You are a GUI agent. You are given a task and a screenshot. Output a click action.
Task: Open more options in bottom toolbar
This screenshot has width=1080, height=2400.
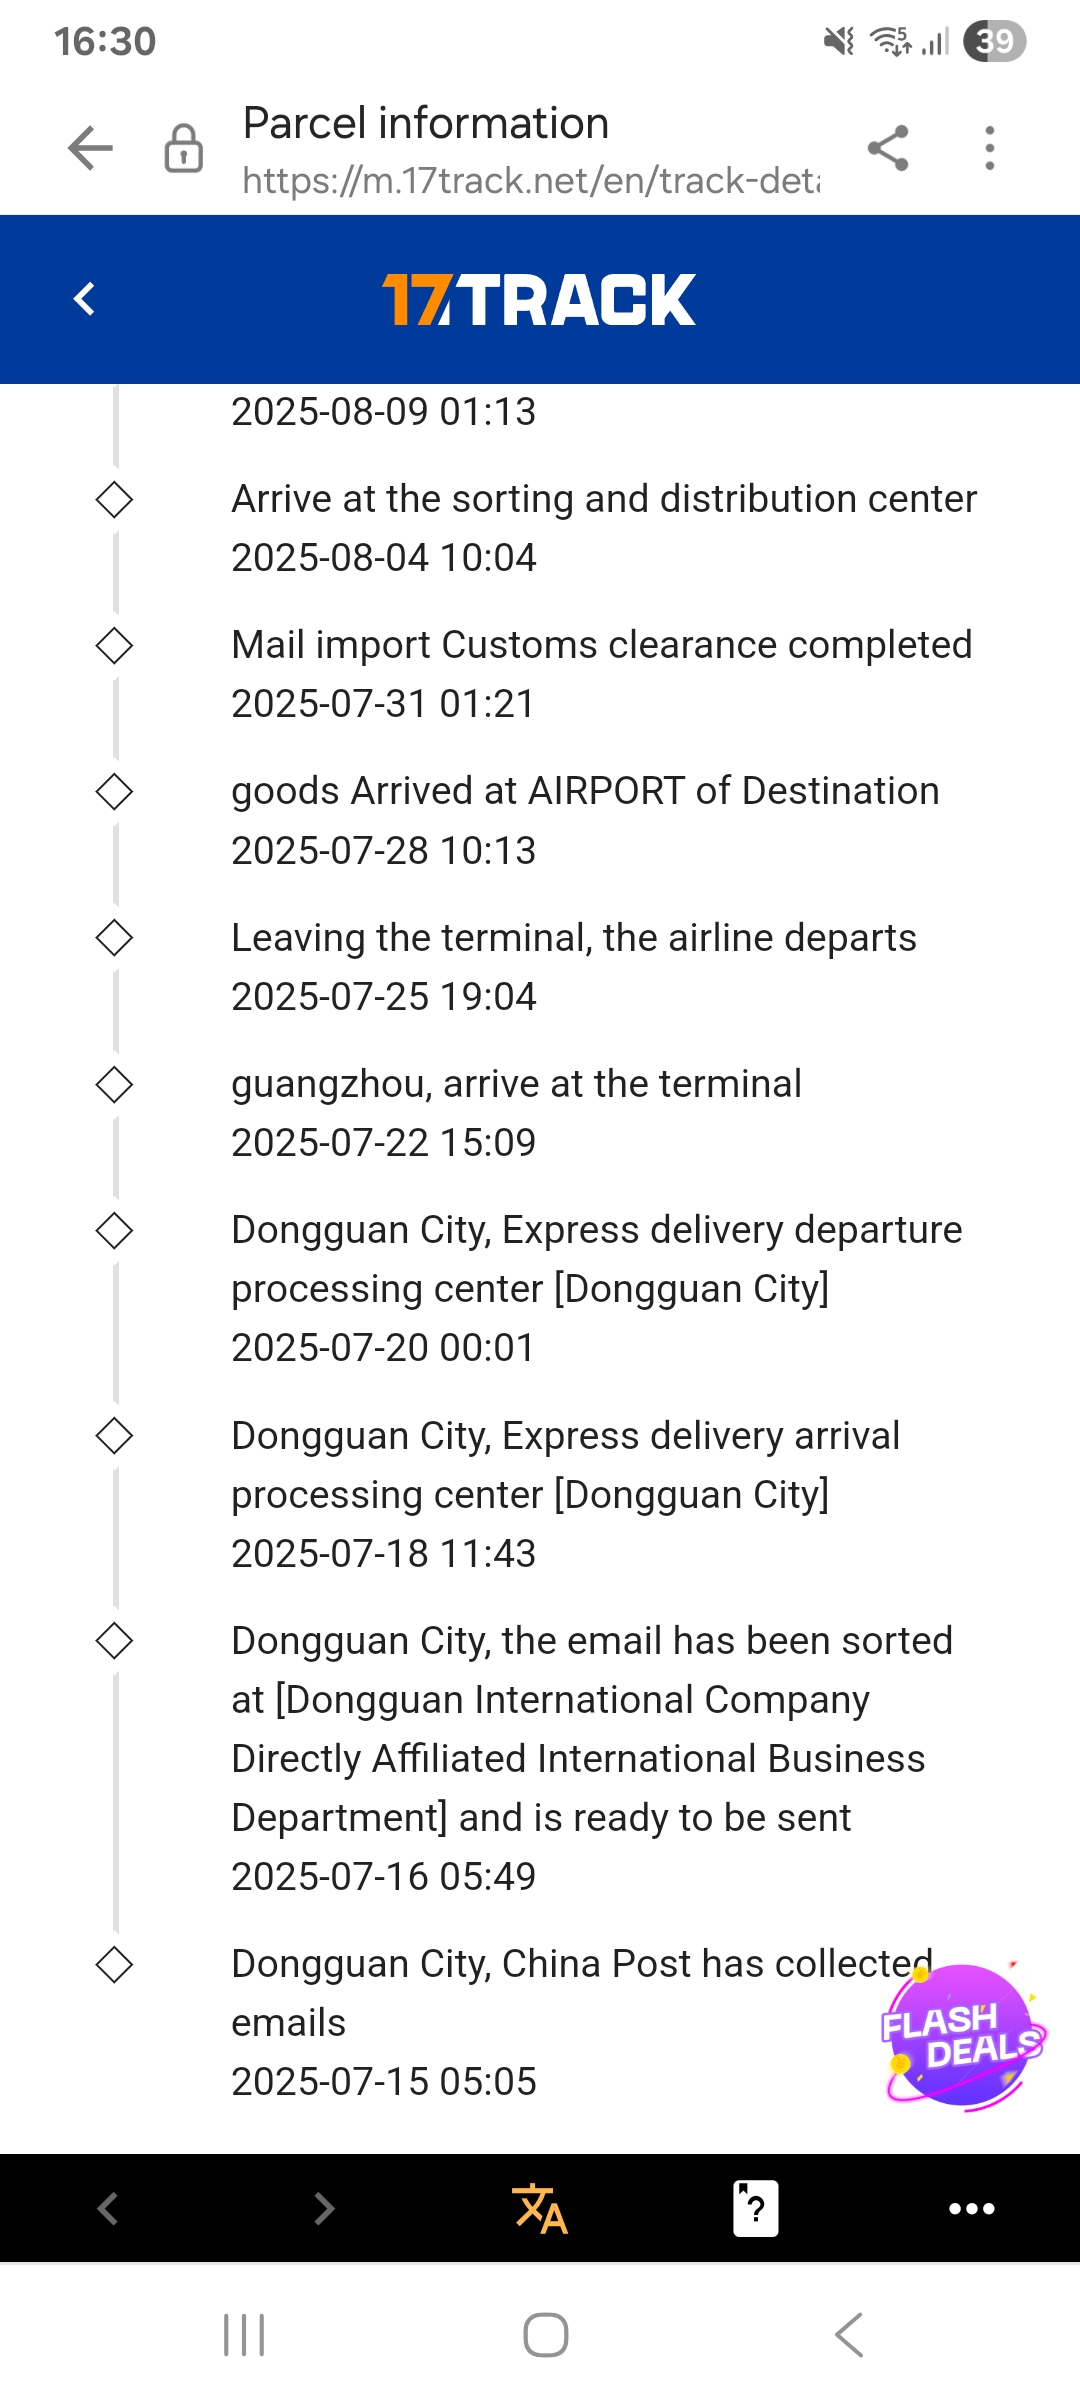(x=972, y=2208)
